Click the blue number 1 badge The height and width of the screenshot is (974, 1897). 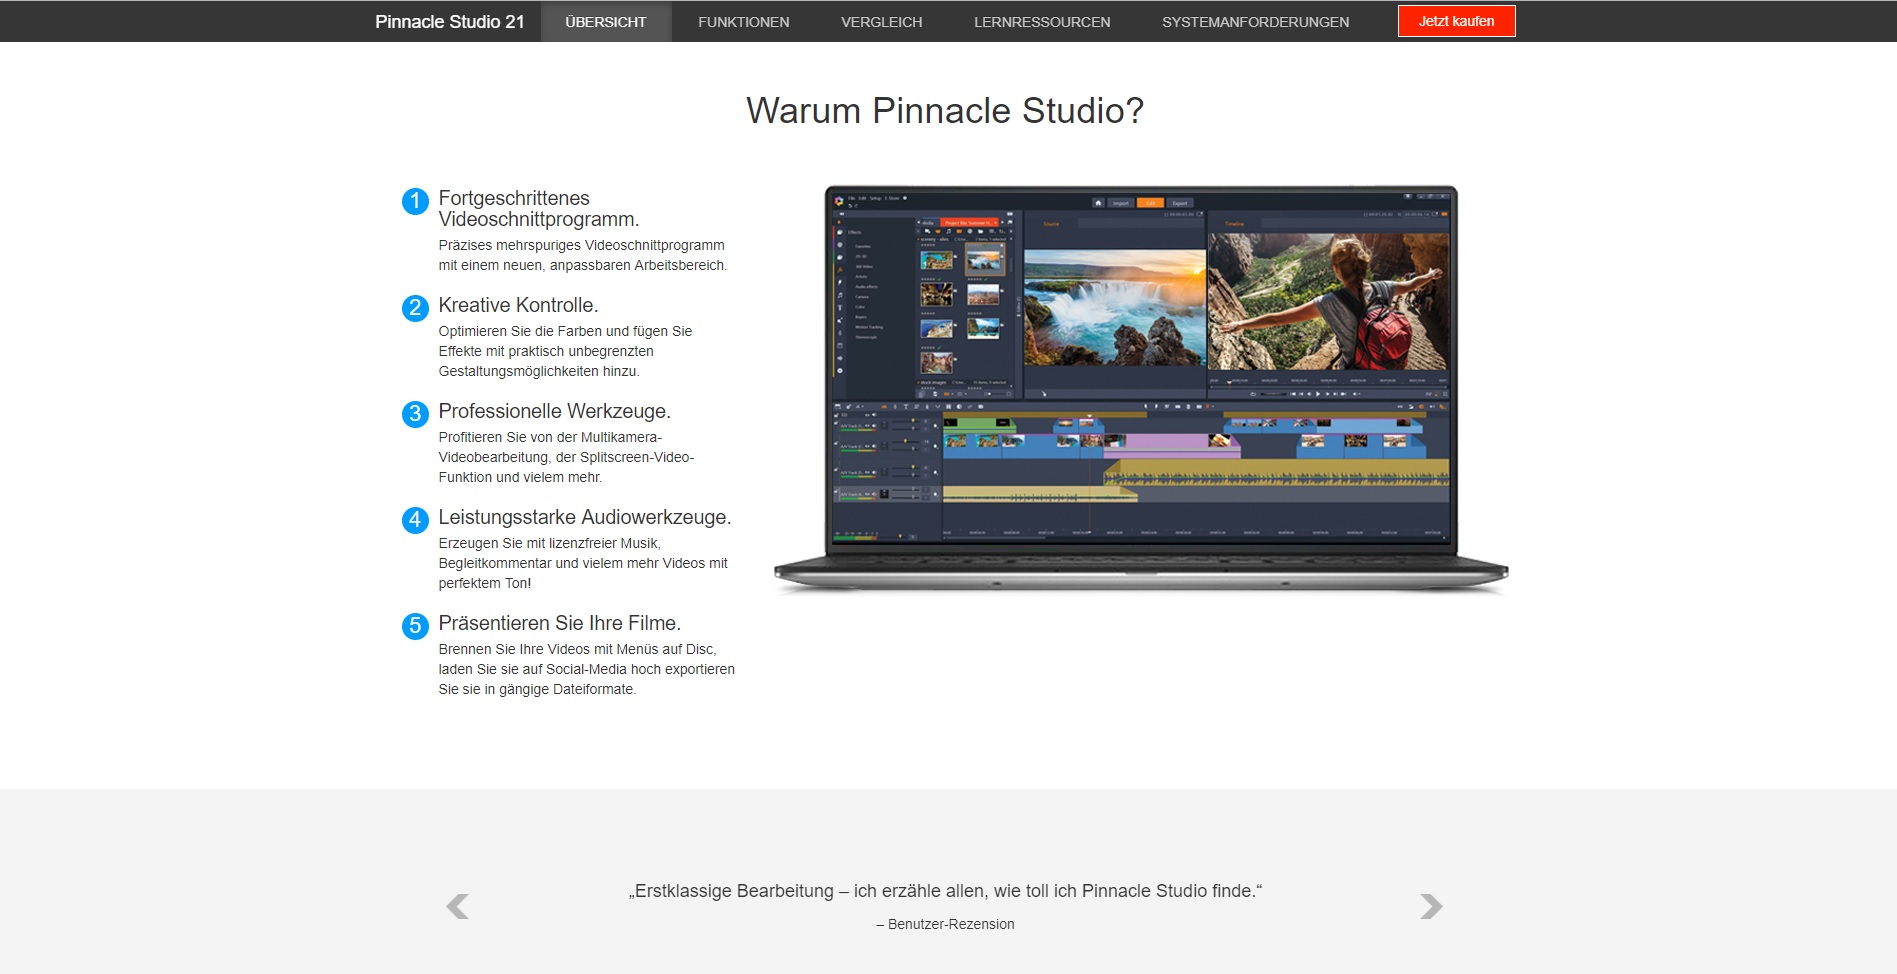tap(415, 201)
